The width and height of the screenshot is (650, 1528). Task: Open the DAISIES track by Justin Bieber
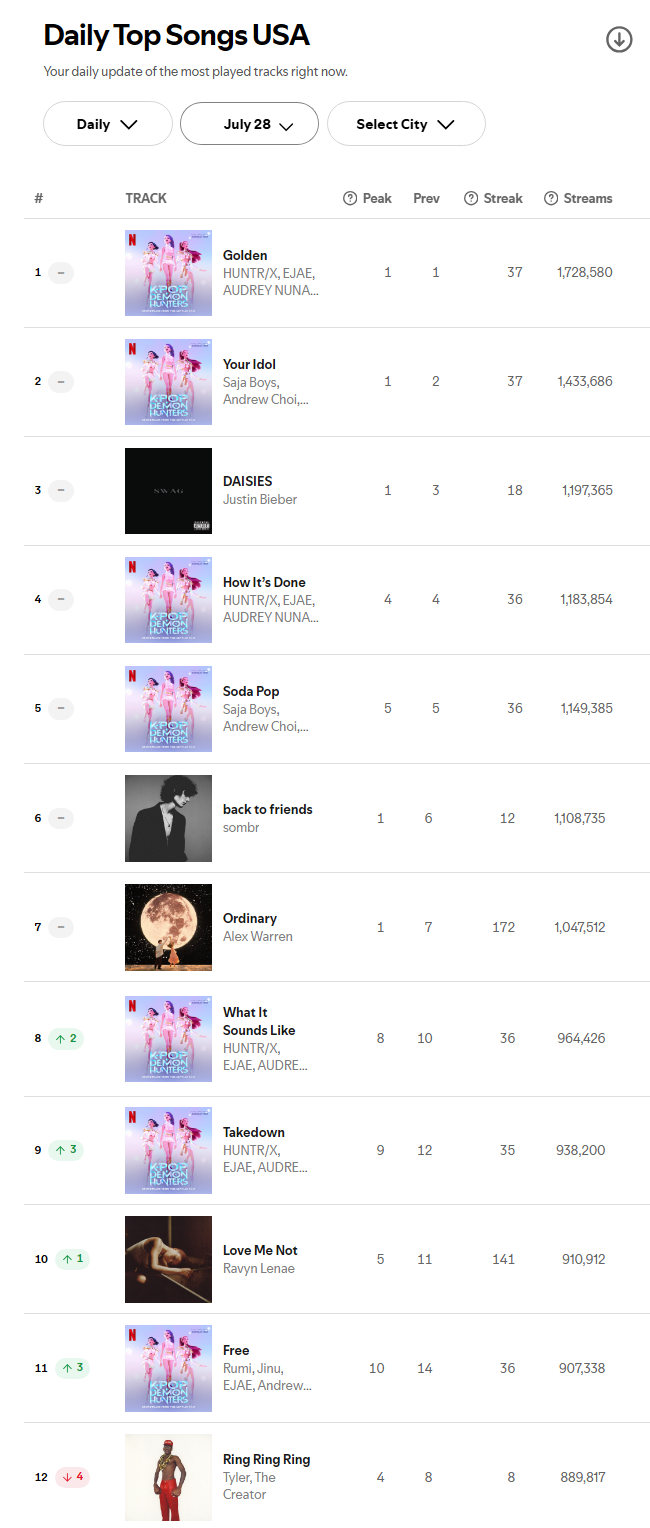(x=248, y=481)
